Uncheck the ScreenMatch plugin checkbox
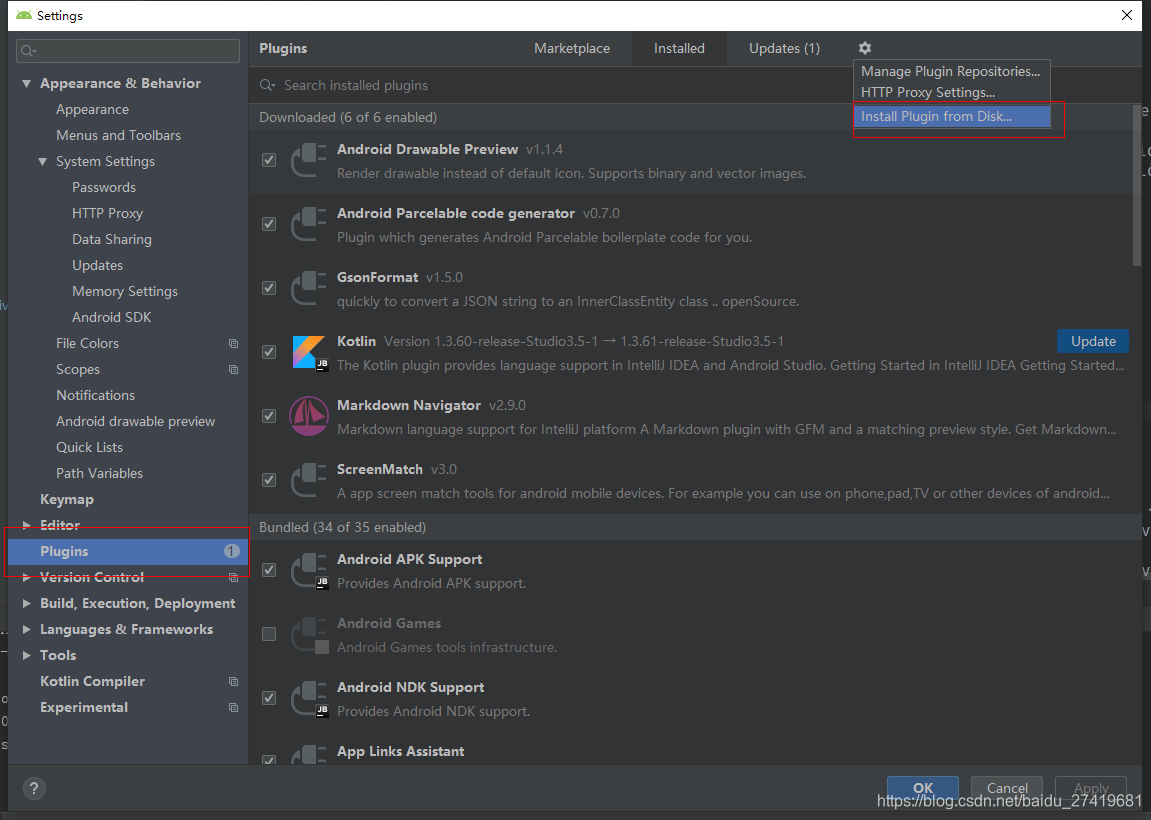The height and width of the screenshot is (820, 1151). (x=269, y=479)
